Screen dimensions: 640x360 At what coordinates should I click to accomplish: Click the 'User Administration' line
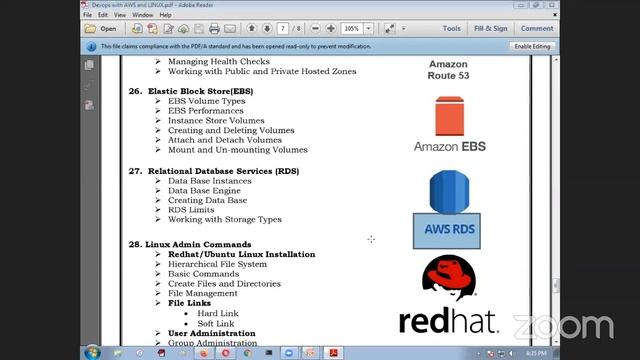click(x=211, y=333)
